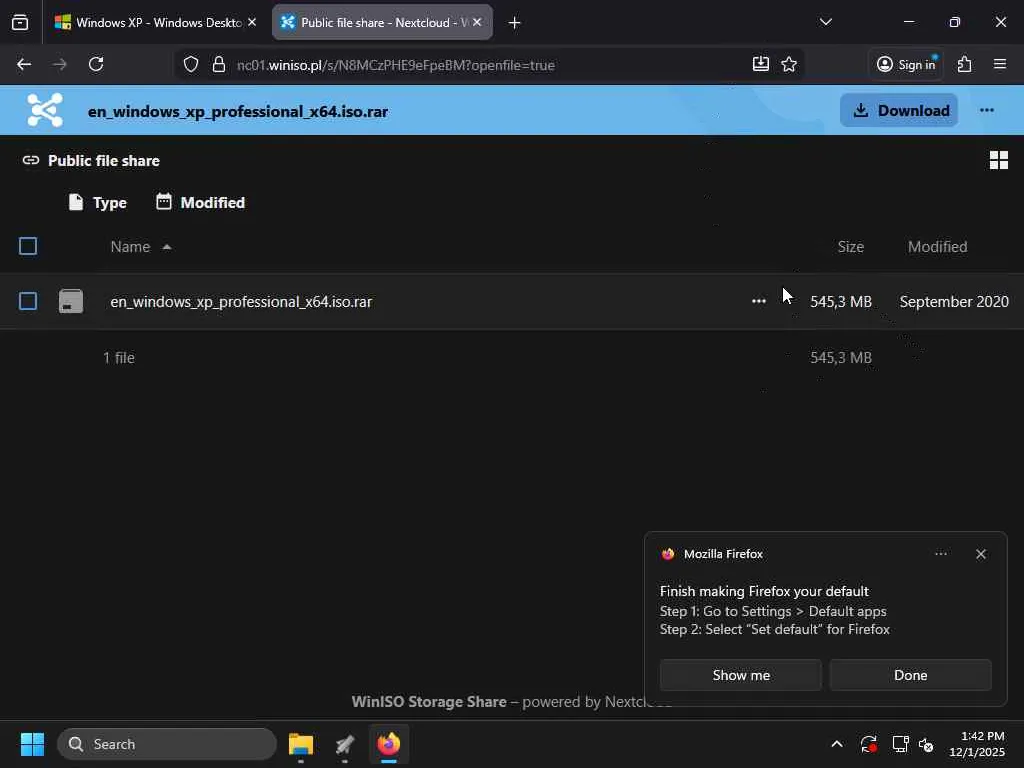Install site as app icon in address bar
The image size is (1024, 768).
point(761,64)
